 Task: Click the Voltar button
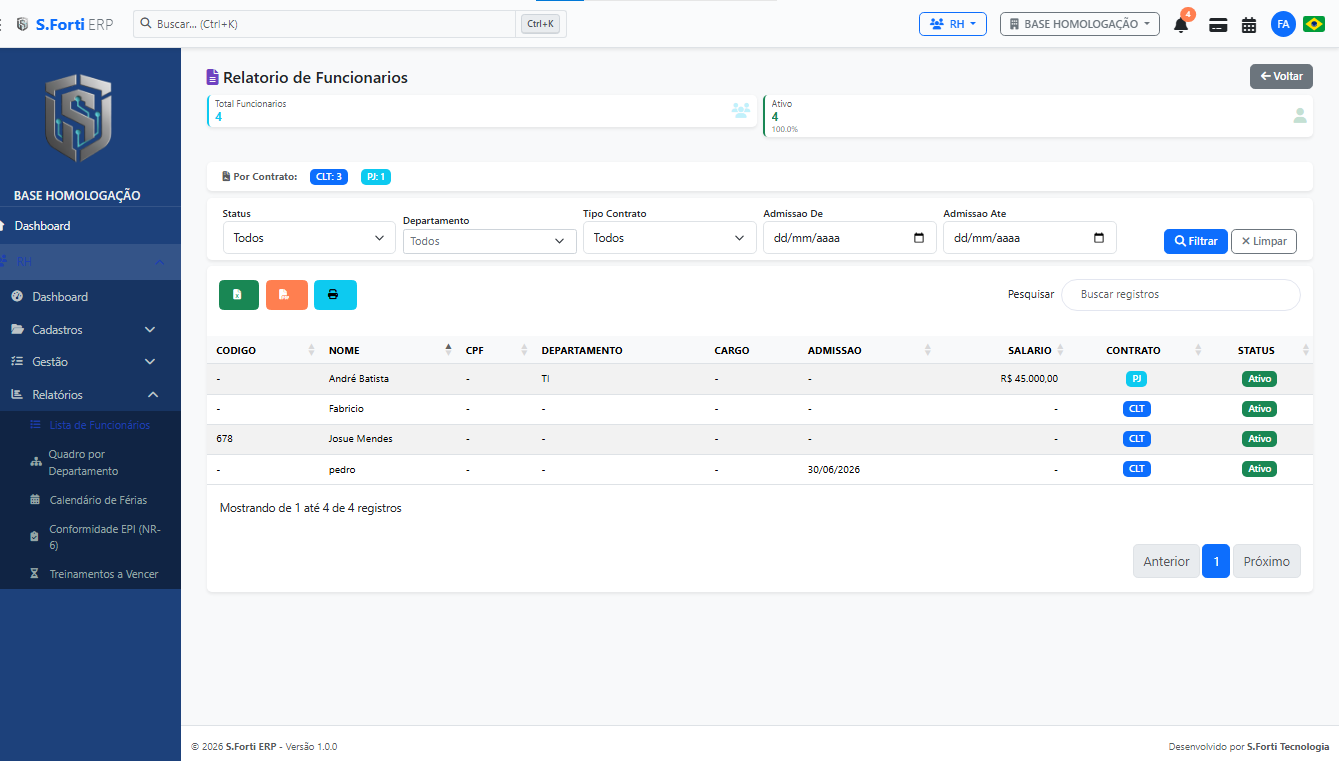[x=1281, y=76]
